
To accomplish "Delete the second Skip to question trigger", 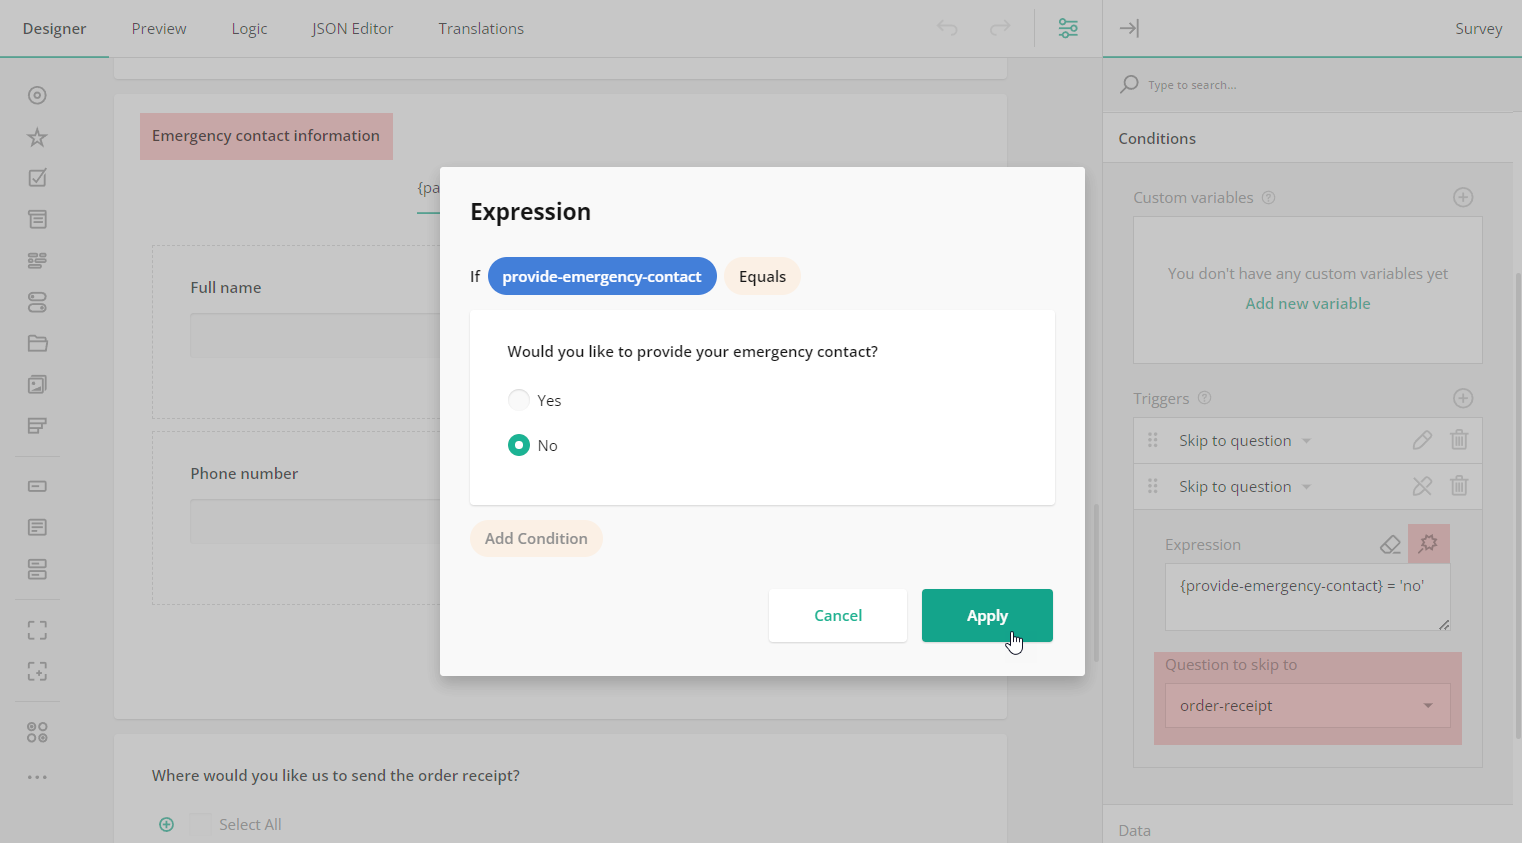I will coord(1459,486).
